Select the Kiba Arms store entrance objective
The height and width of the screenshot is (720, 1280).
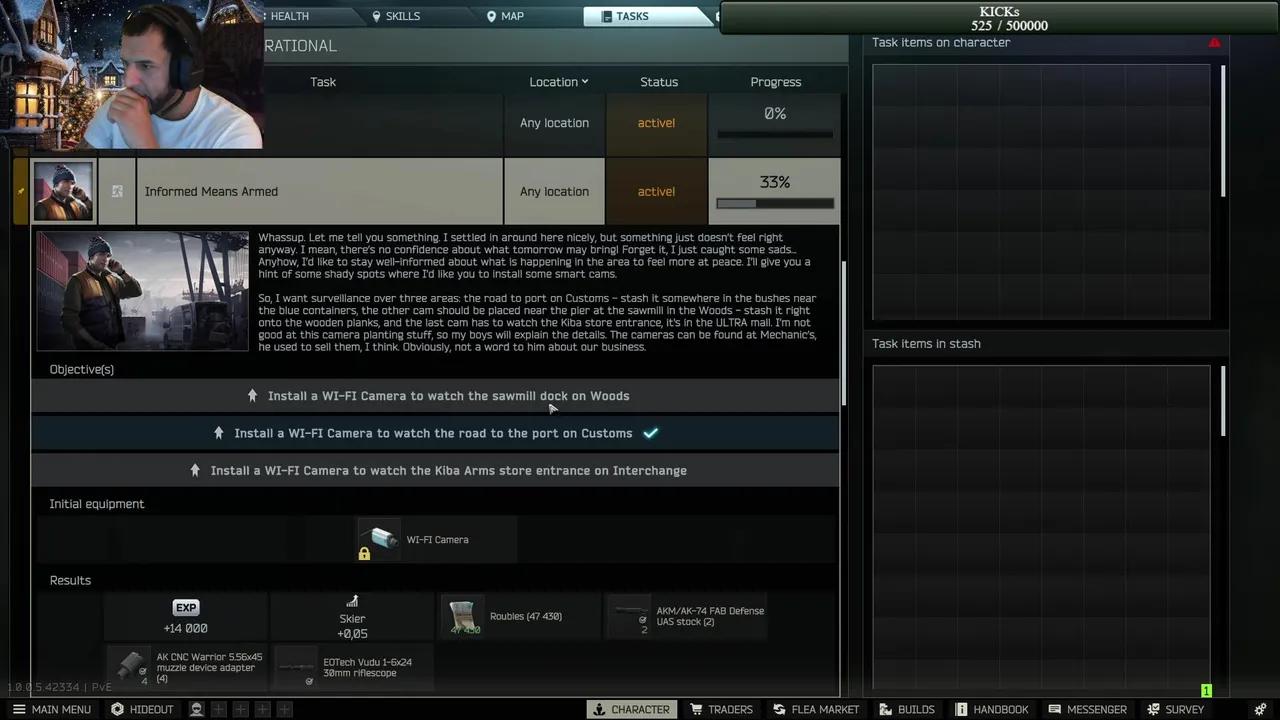point(436,470)
